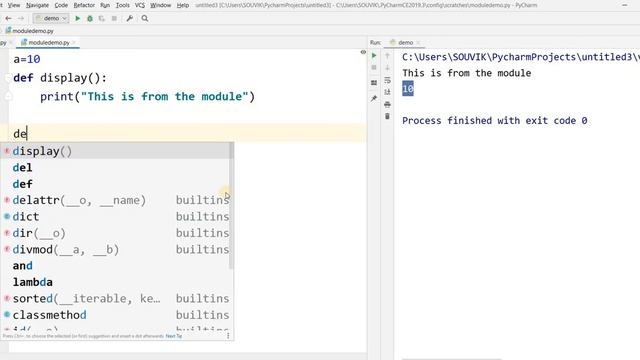The image size is (640, 360).
Task: Open the Window menu
Action: click(160, 5)
